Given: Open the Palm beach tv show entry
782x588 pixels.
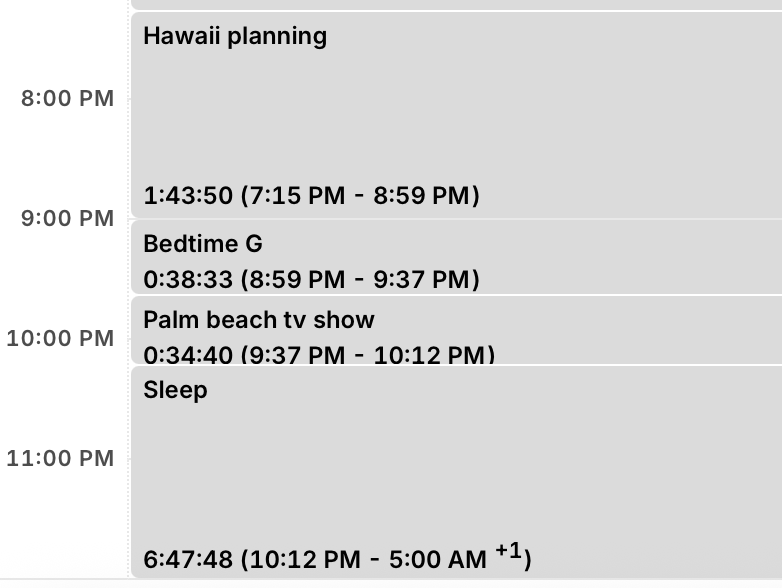Looking at the screenshot, I should pos(259,320).
